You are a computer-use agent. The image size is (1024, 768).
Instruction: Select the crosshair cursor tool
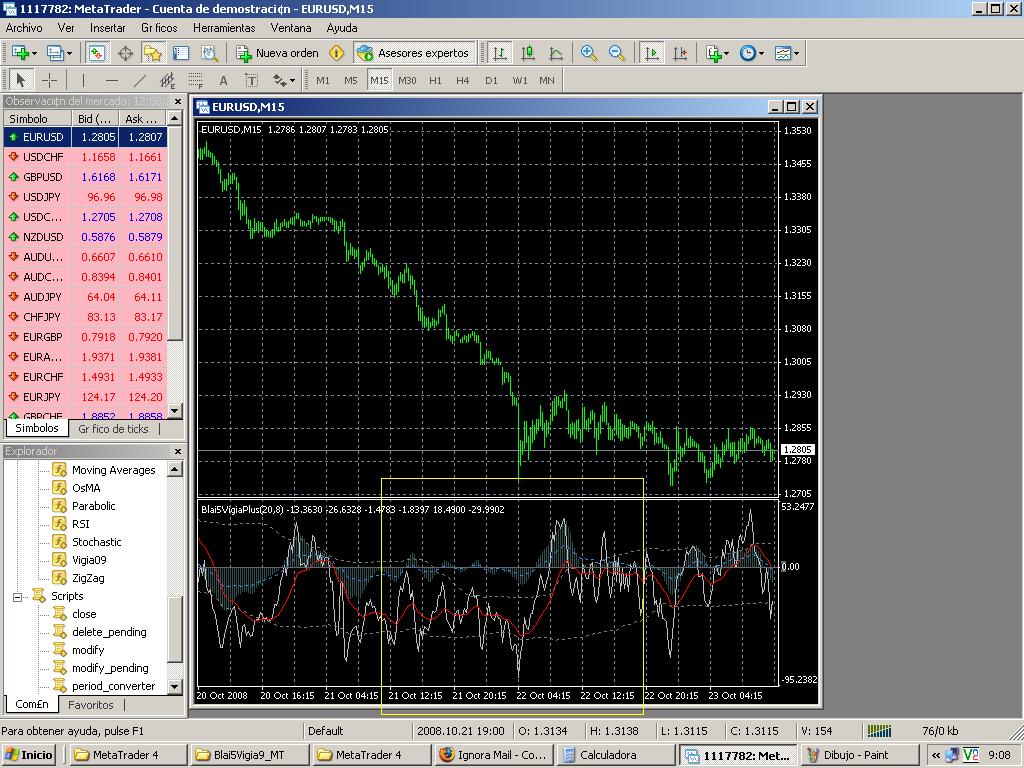[49, 80]
